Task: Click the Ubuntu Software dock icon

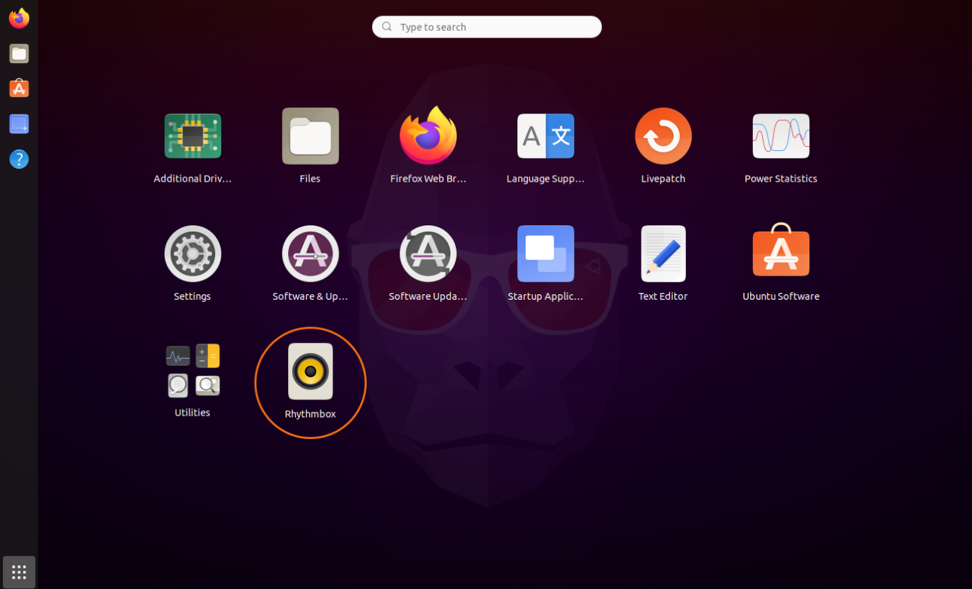Action: pos(19,88)
